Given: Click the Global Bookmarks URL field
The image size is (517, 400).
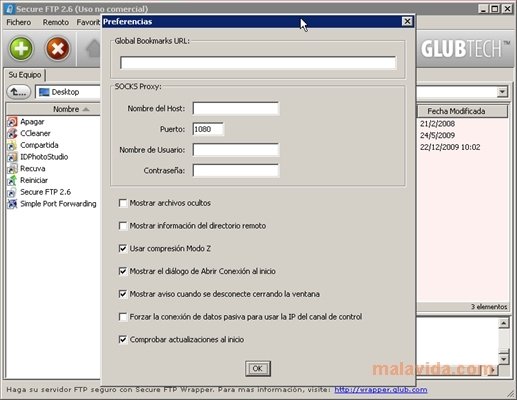Looking at the screenshot, I should (x=258, y=63).
